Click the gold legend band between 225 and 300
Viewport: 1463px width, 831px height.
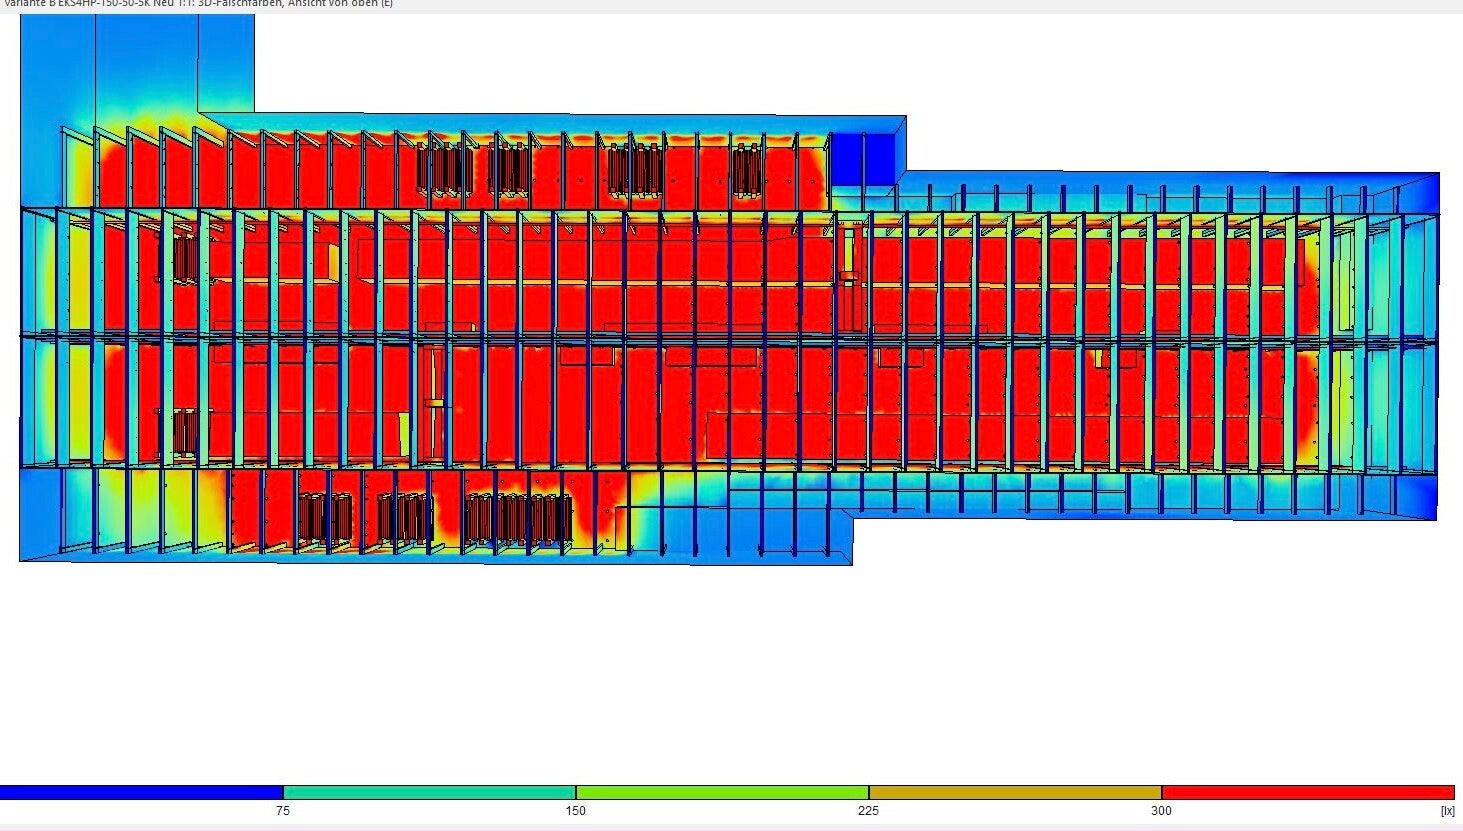(x=1015, y=793)
